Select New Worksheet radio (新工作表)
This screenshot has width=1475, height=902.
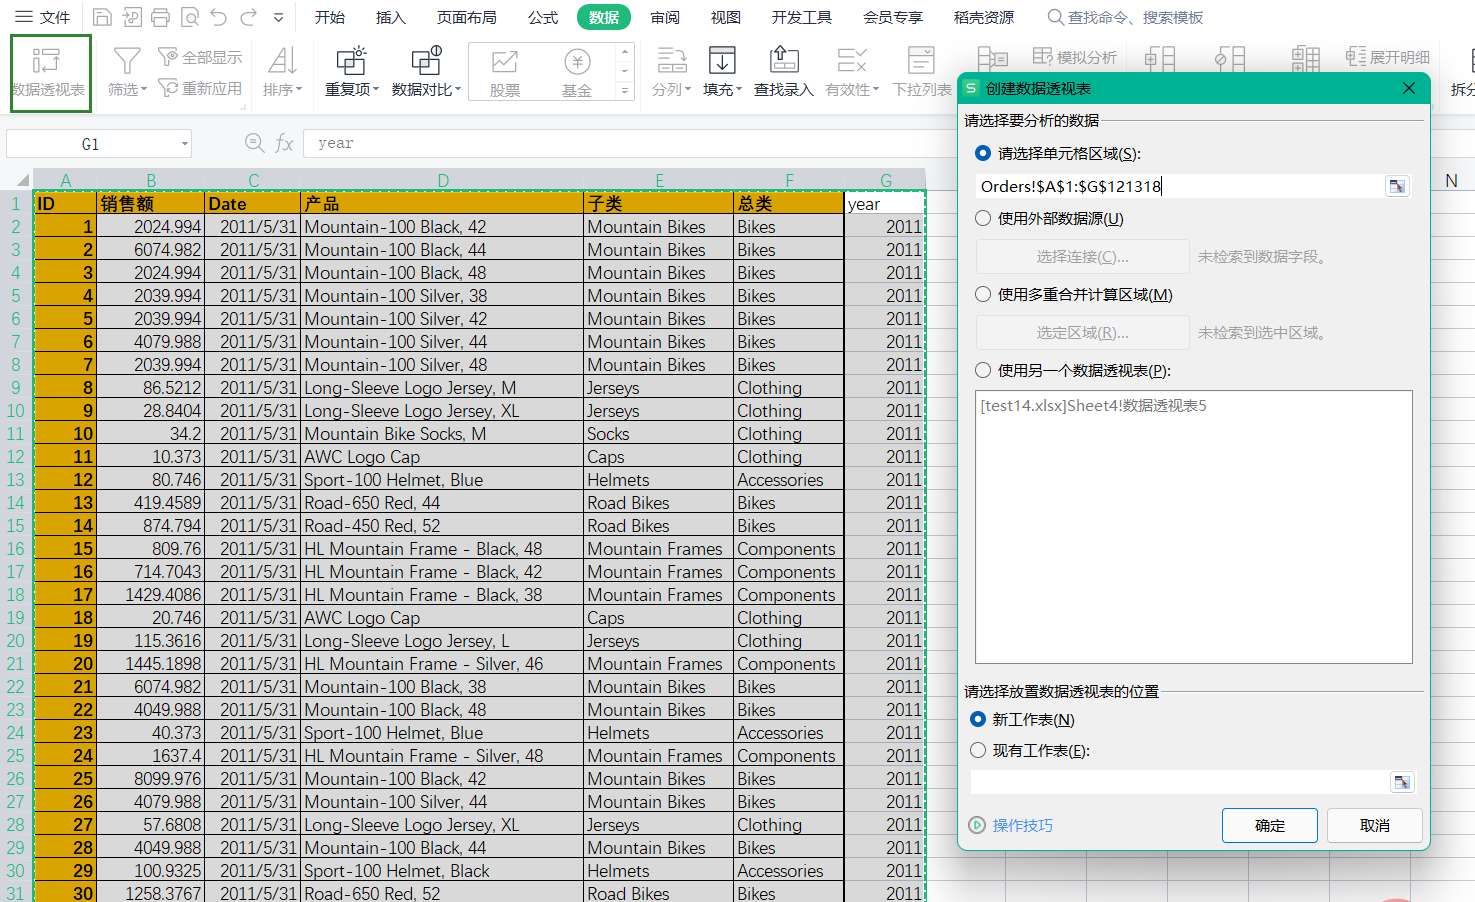point(978,719)
